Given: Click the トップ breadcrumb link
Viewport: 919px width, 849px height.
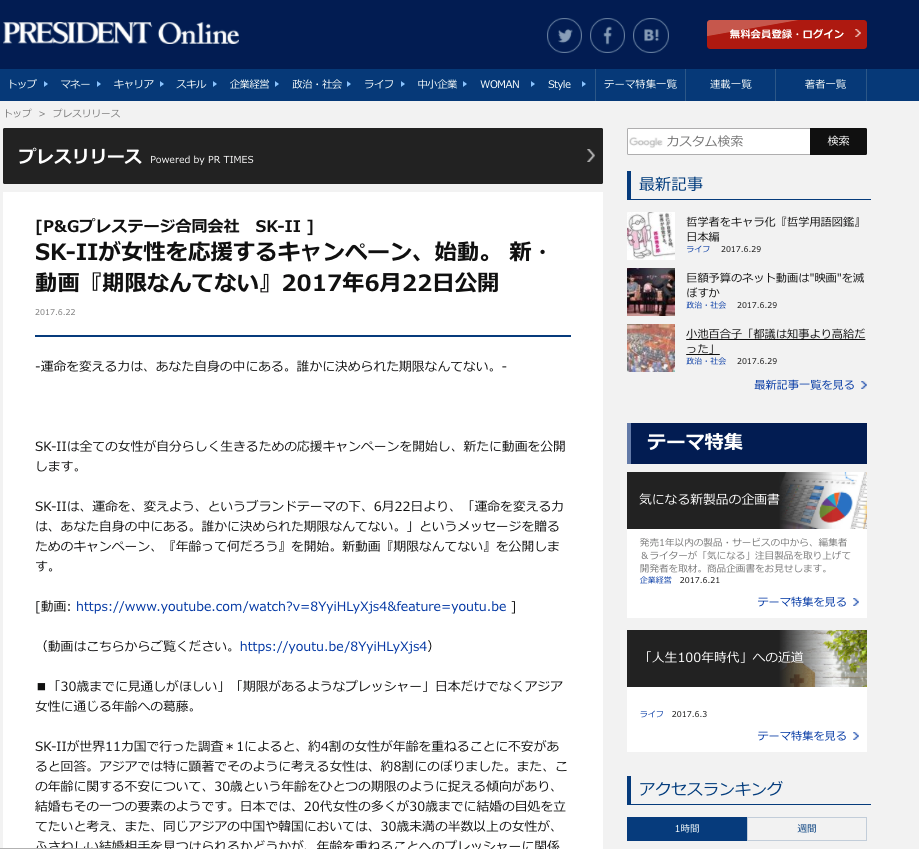Looking at the screenshot, I should pos(18,113).
